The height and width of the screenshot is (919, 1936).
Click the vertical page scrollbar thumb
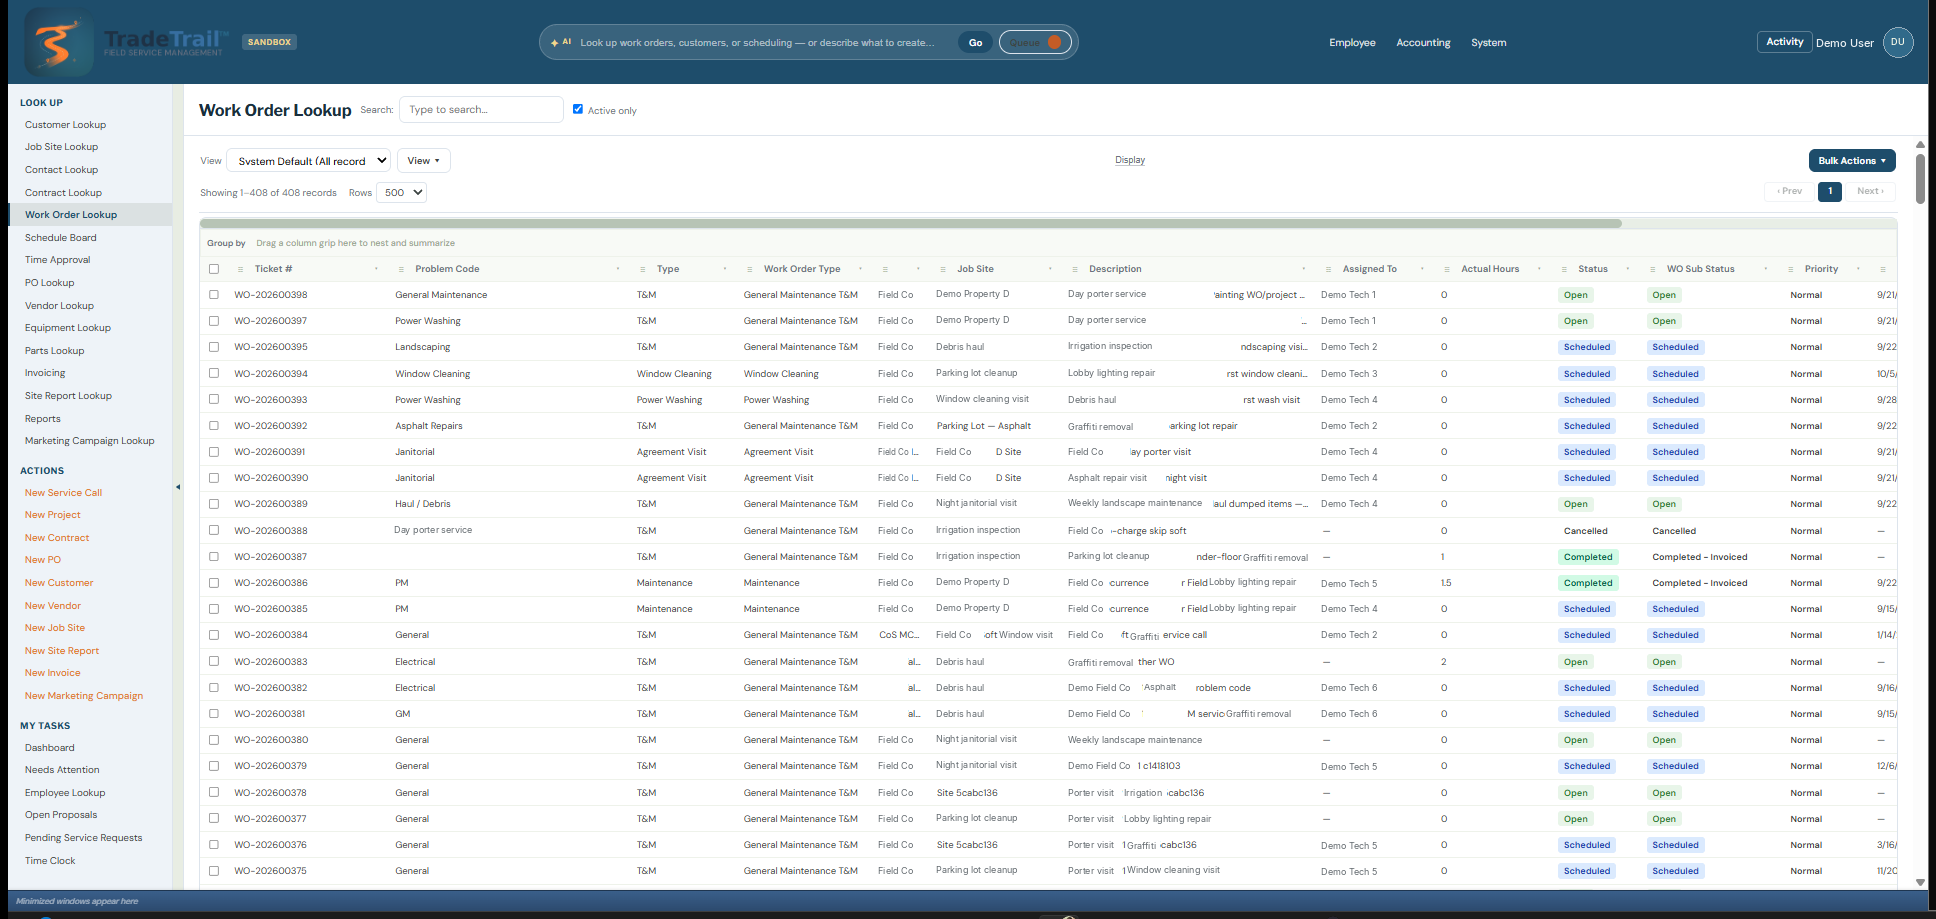(x=1920, y=178)
